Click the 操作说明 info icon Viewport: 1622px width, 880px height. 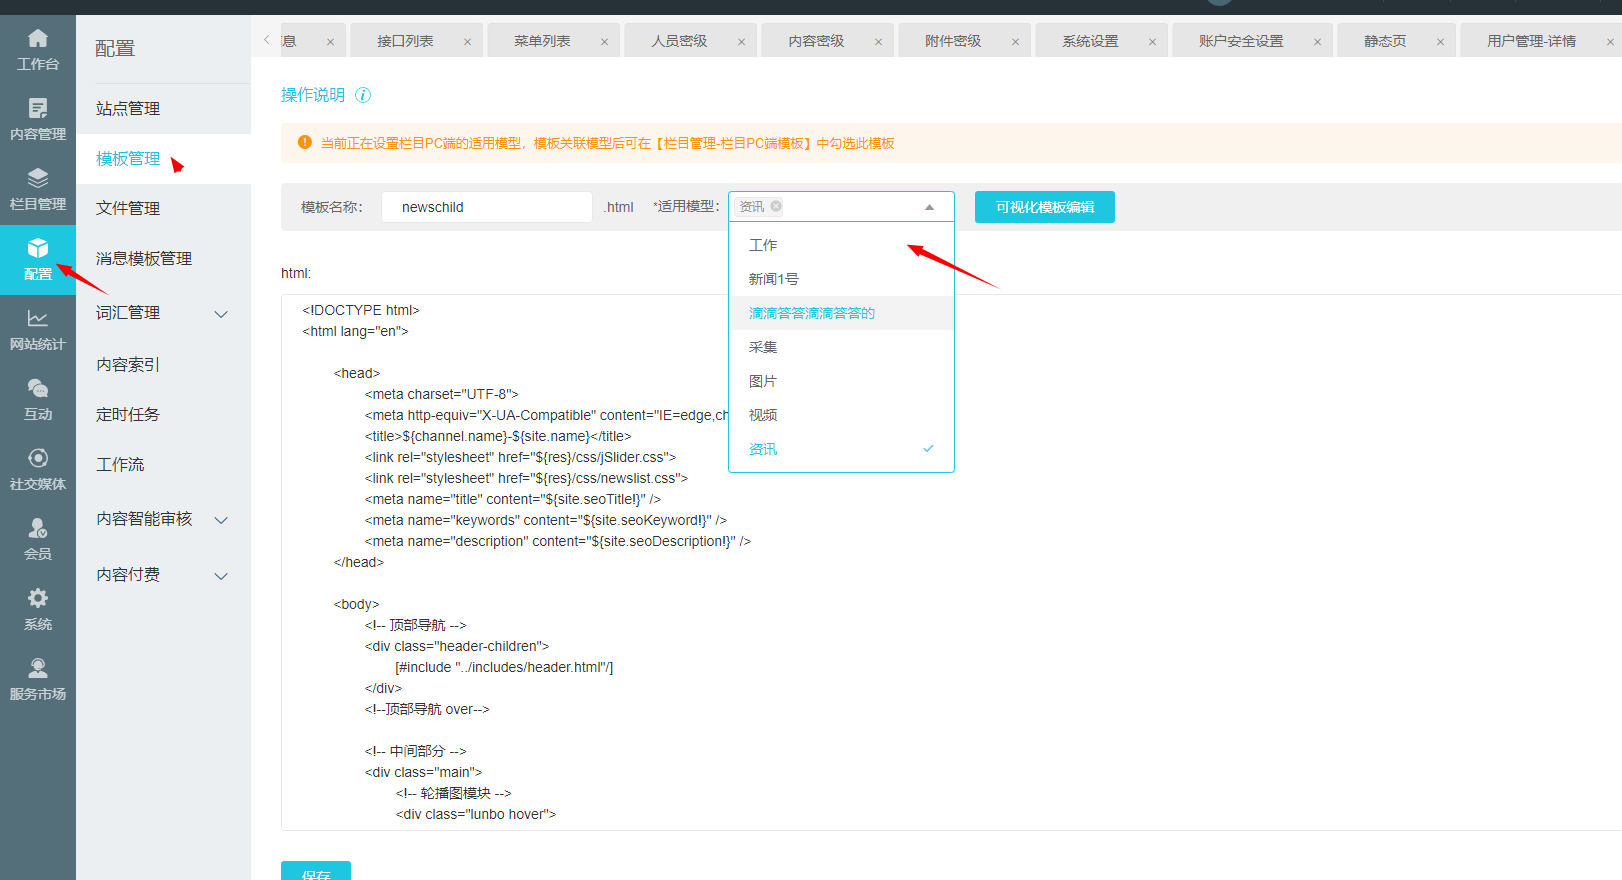point(363,95)
